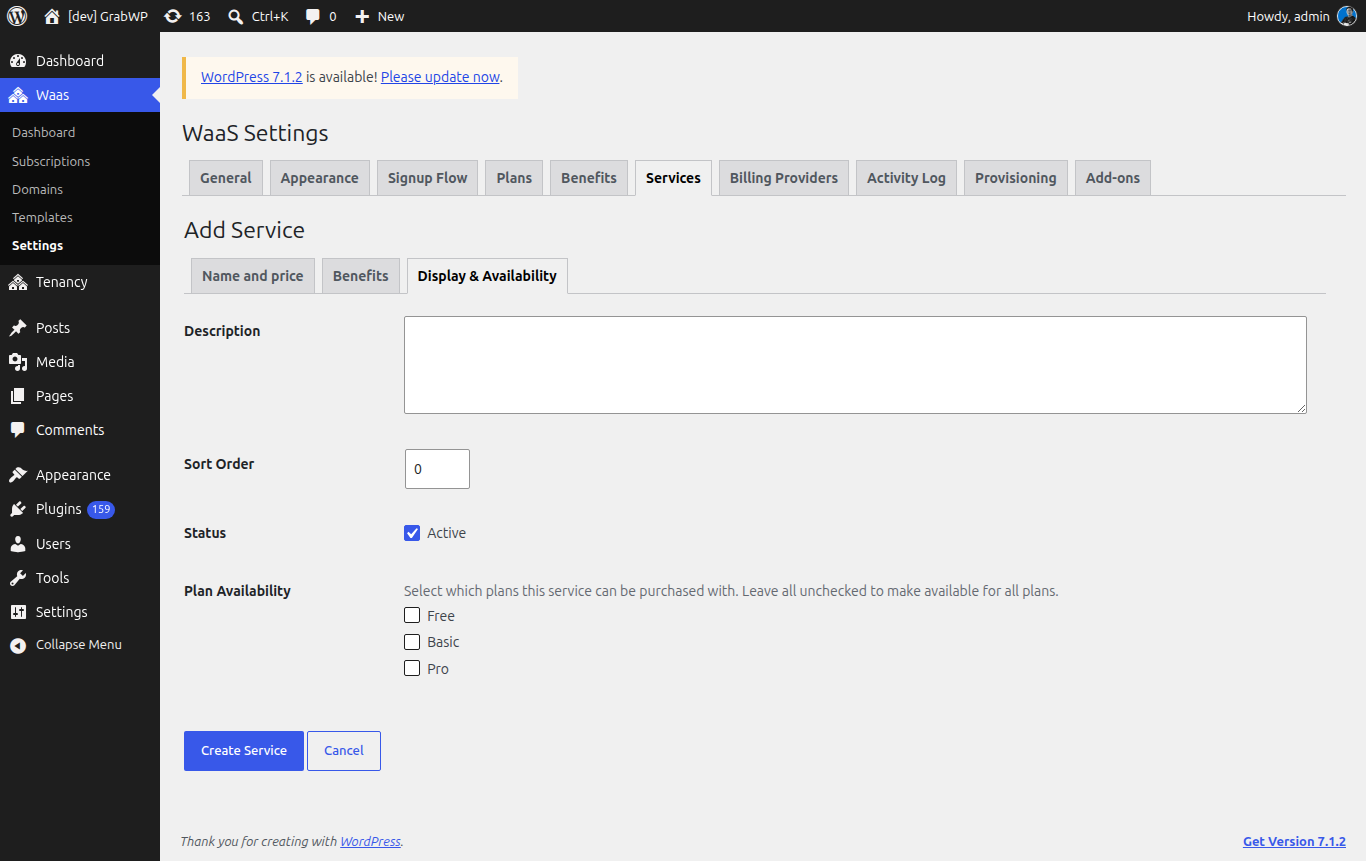Uncheck the Active status checkbox
This screenshot has height=861, width=1366.
(412, 533)
